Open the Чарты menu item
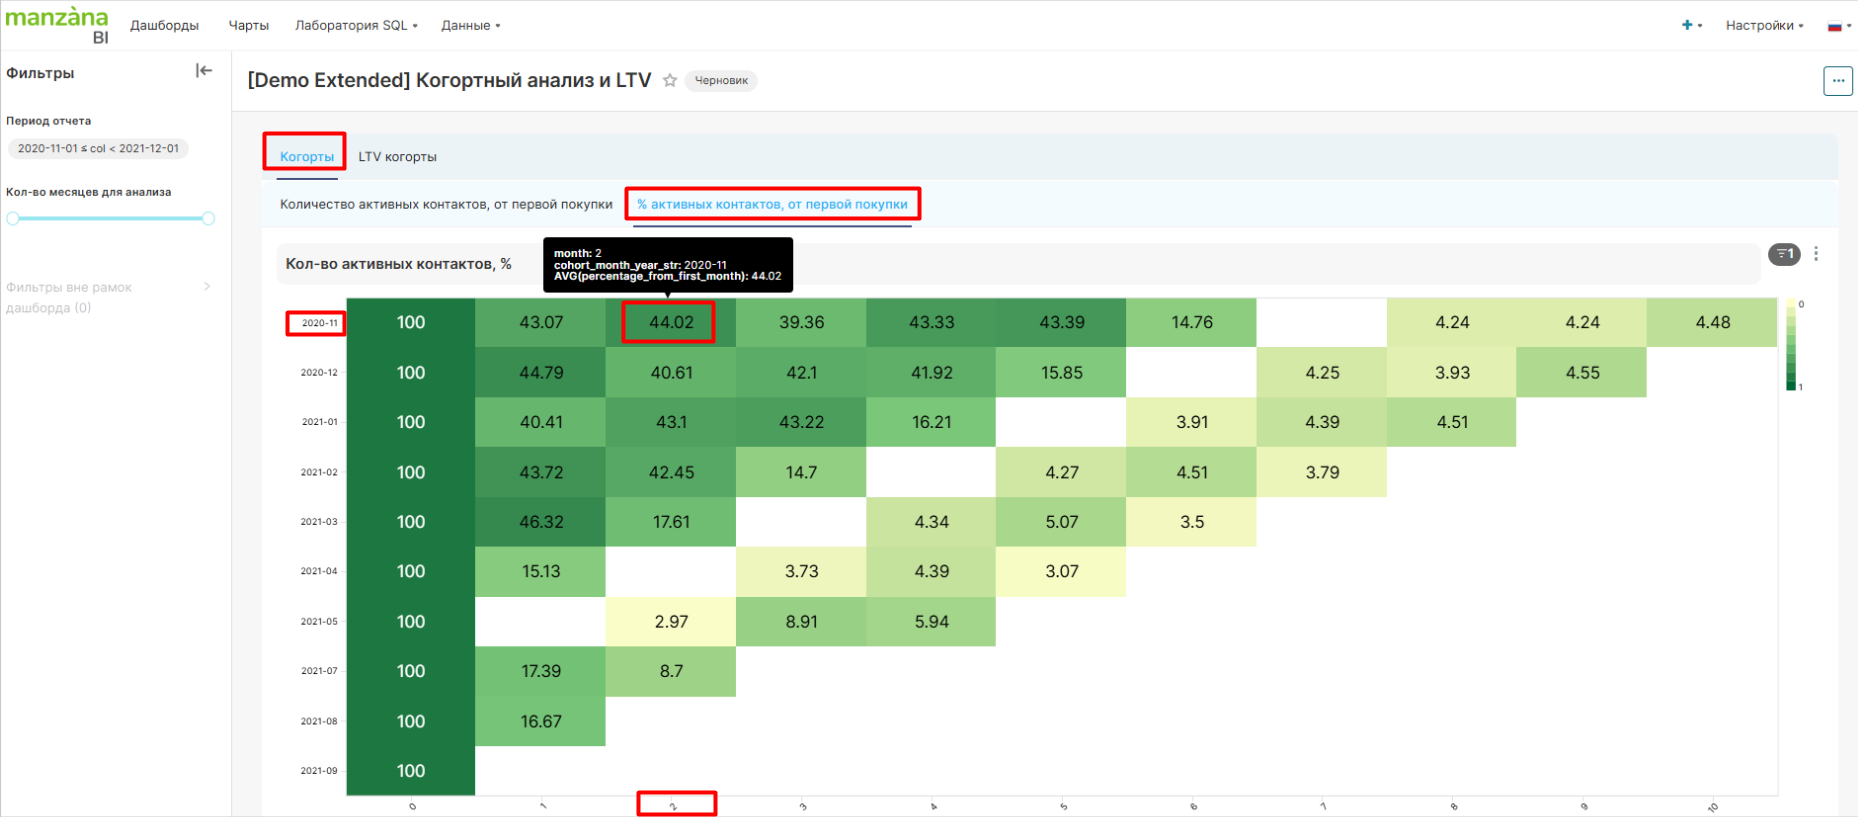The height and width of the screenshot is (817, 1858). click(248, 25)
